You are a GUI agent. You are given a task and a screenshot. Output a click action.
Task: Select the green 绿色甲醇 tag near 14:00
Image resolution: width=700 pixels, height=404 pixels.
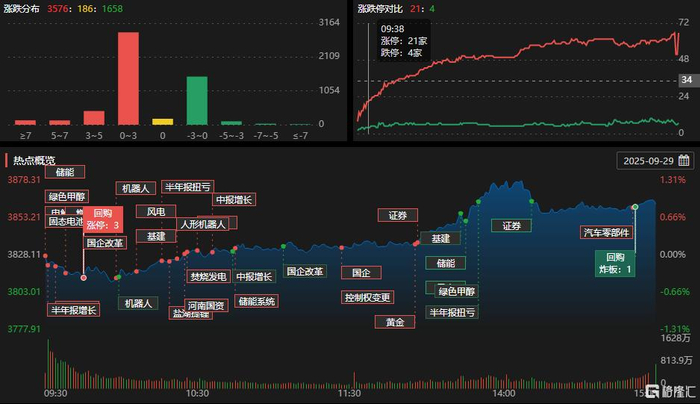coord(456,292)
